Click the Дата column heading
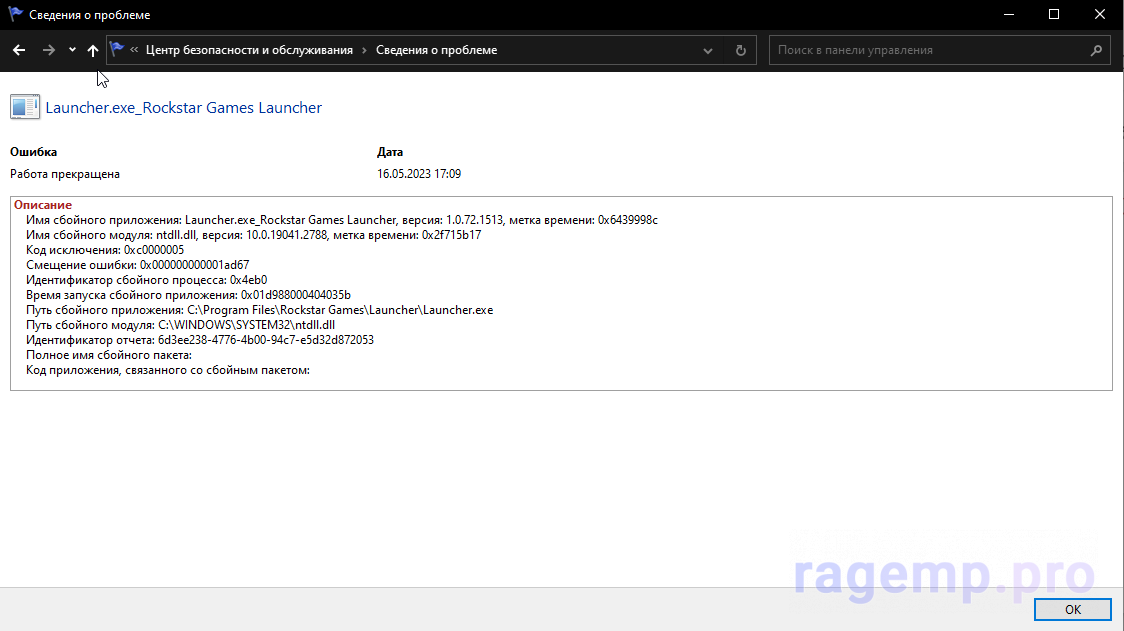Viewport: 1124px width, 631px height. tap(390, 152)
